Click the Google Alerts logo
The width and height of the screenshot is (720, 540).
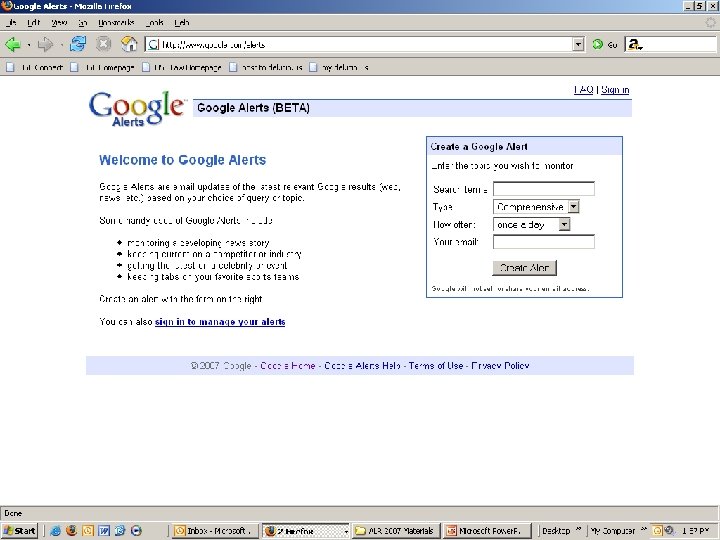pyautogui.click(x=137, y=109)
